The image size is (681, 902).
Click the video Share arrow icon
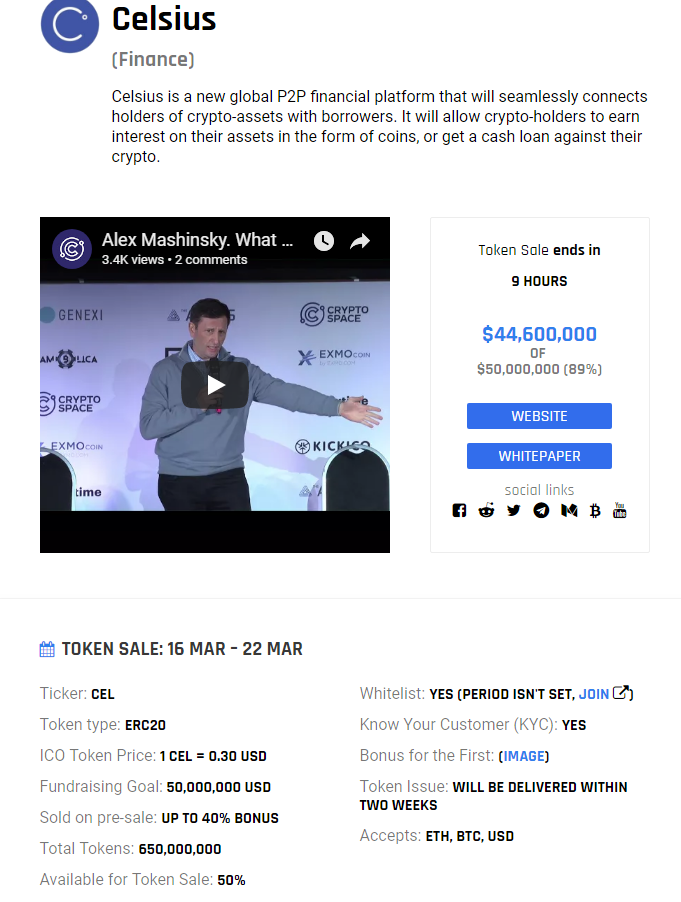pos(360,241)
